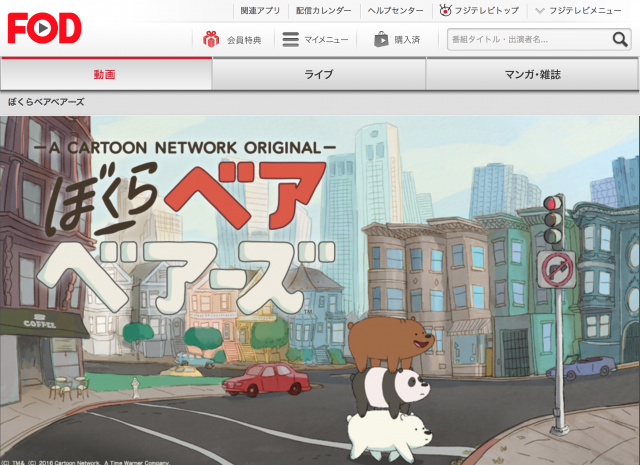Open the gift box icon for 会員特典
The image size is (640, 465).
click(211, 40)
